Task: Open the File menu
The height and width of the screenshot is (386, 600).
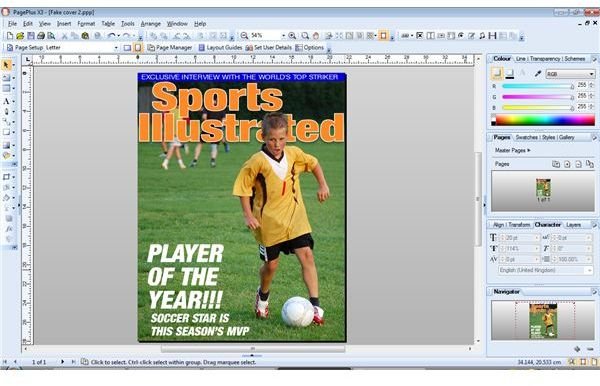Action: tap(12, 24)
